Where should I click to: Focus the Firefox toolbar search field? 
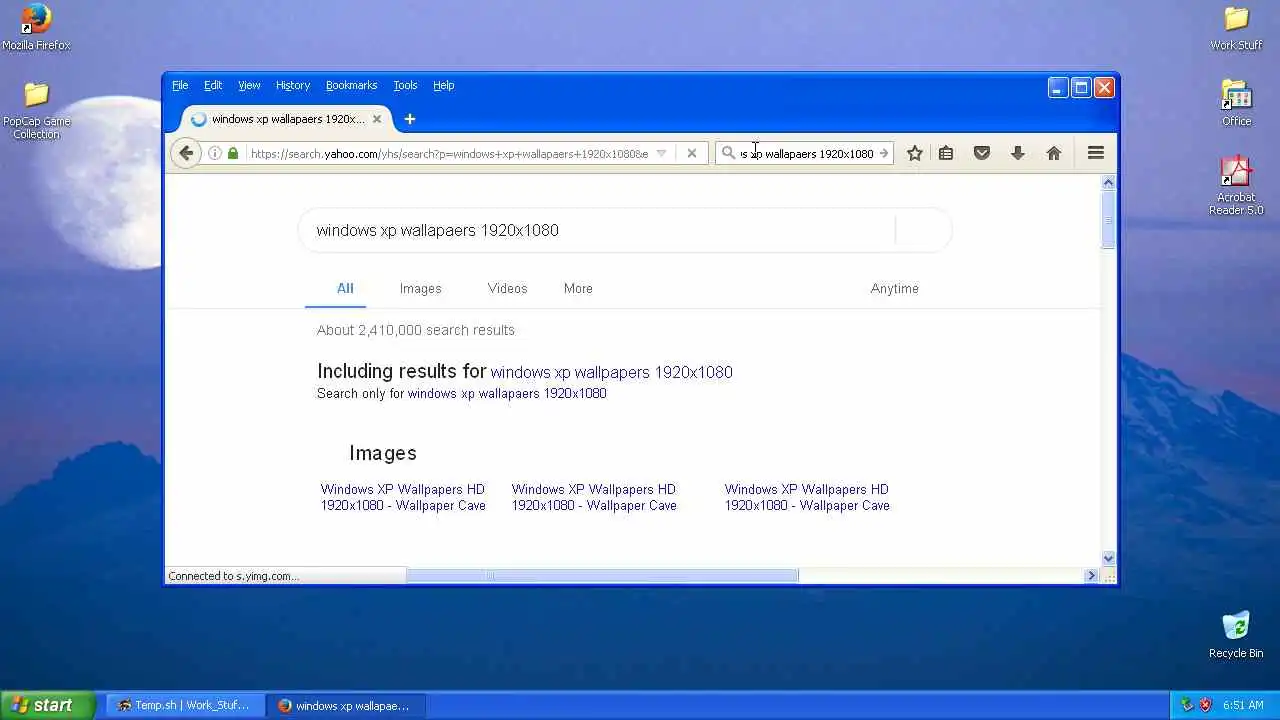click(806, 153)
